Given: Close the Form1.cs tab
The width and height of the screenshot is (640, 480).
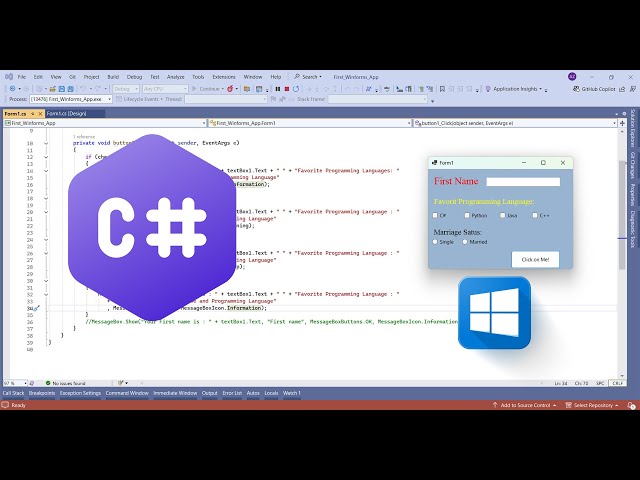Looking at the screenshot, I should [40, 113].
